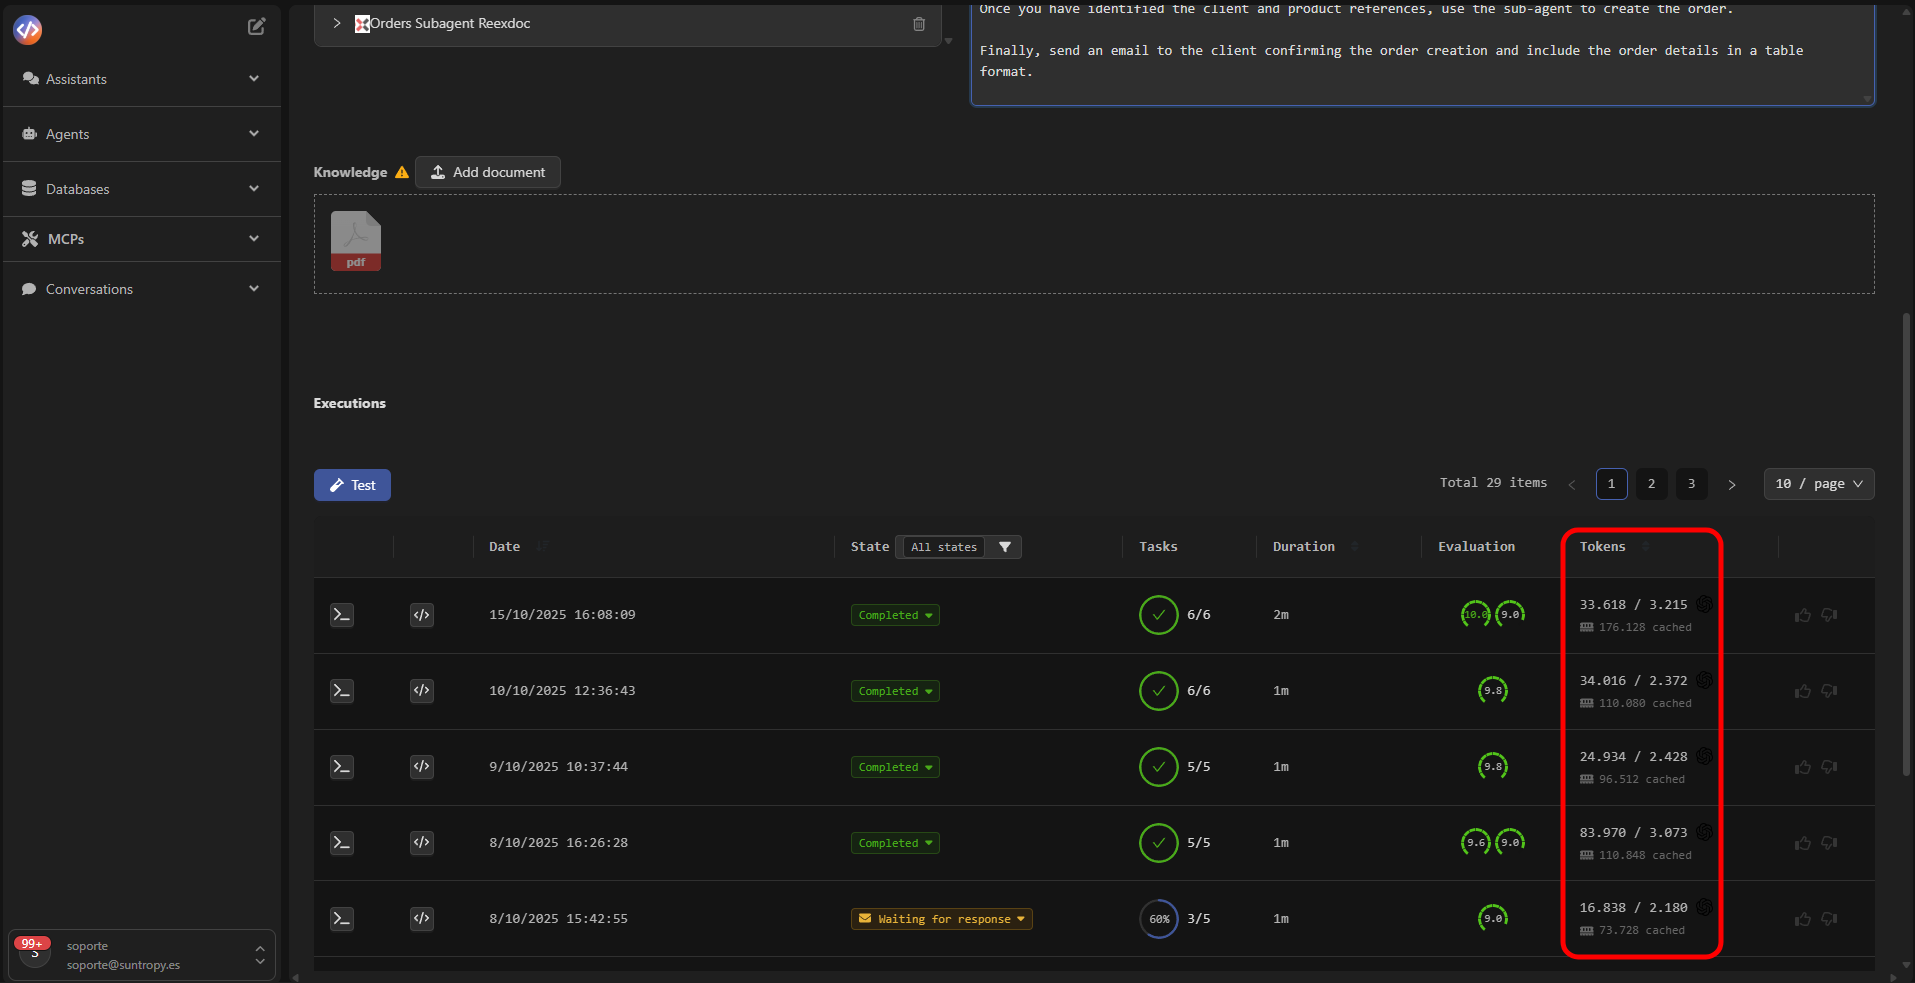The image size is (1915, 983).
Task: Click 'Total 29 items' text
Action: 1493,483
